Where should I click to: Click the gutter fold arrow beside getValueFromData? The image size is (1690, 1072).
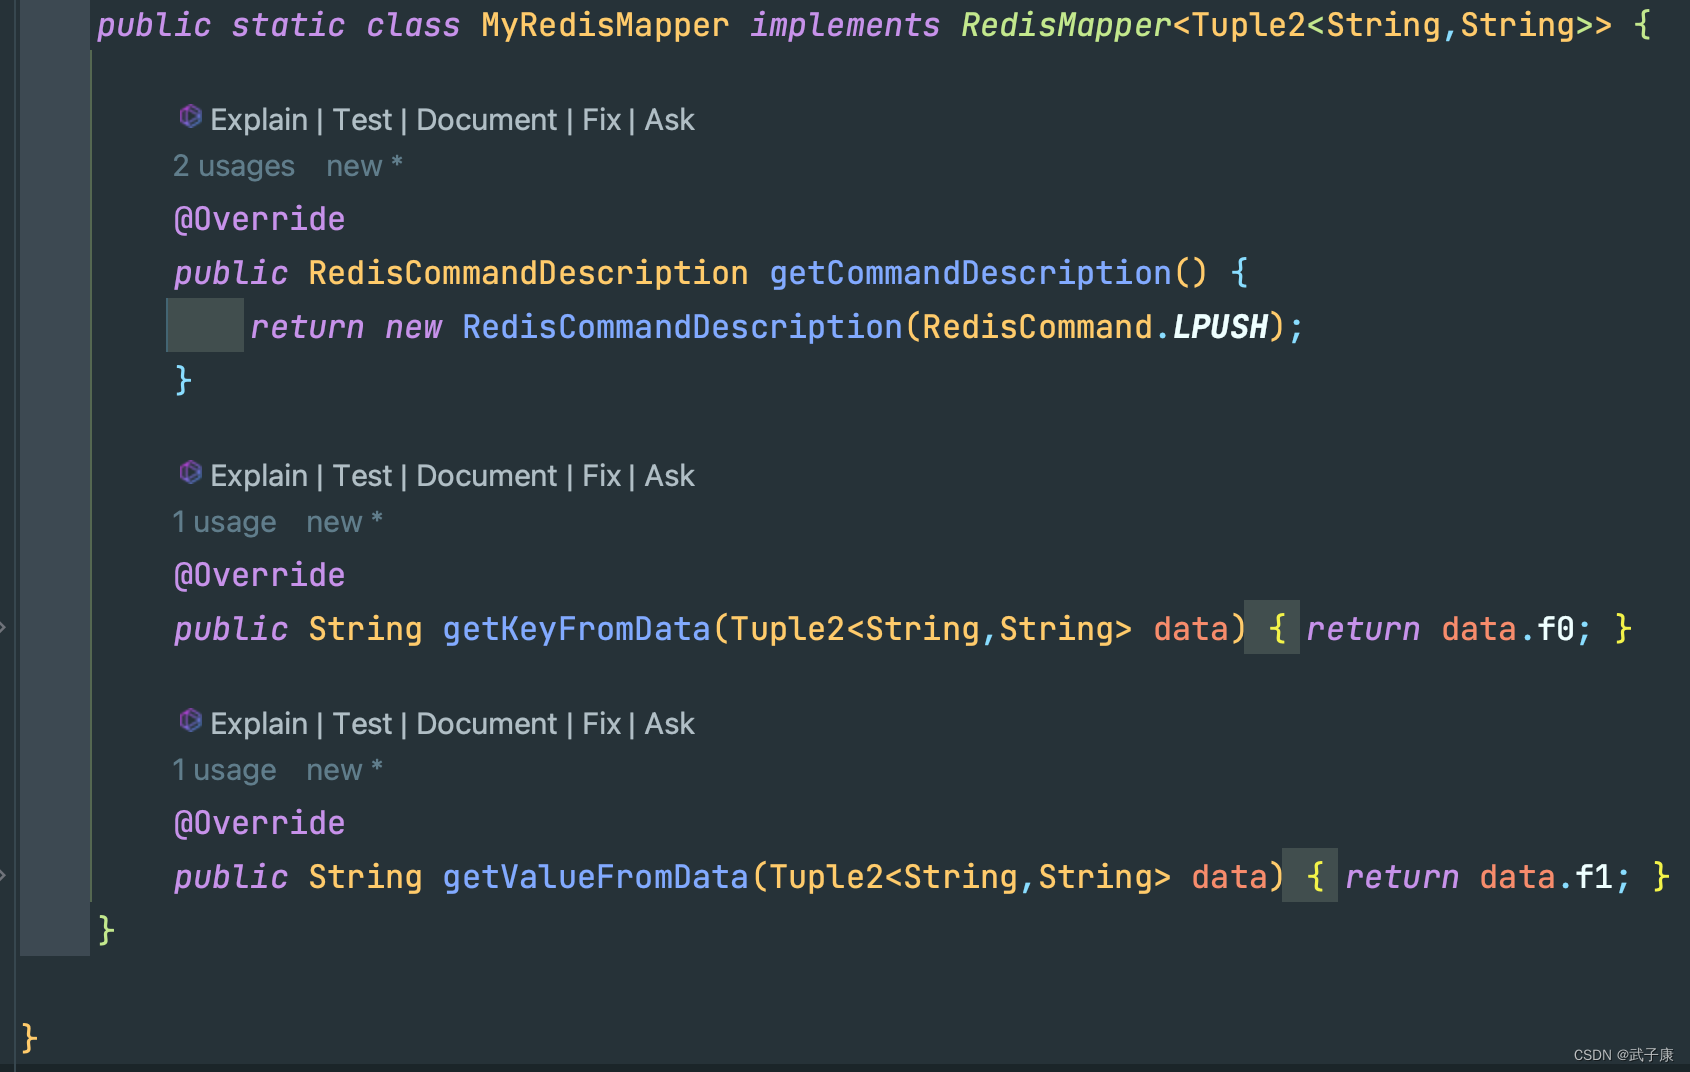point(4,875)
